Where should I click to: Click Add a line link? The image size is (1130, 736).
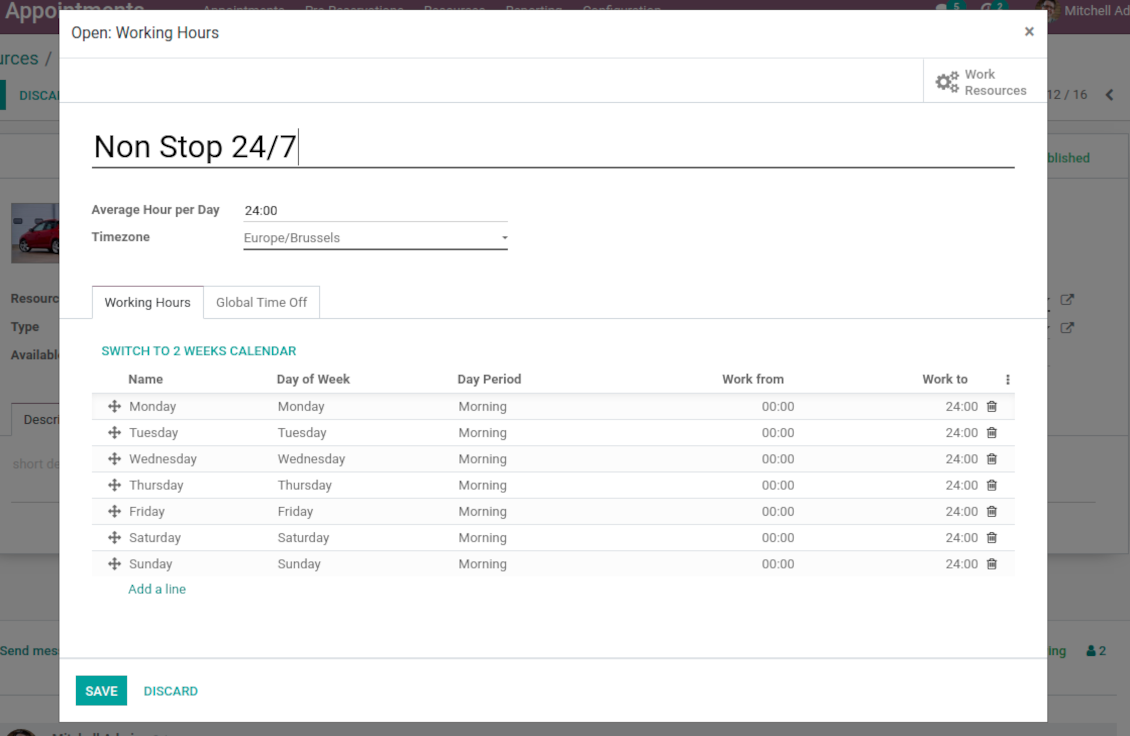tap(157, 589)
